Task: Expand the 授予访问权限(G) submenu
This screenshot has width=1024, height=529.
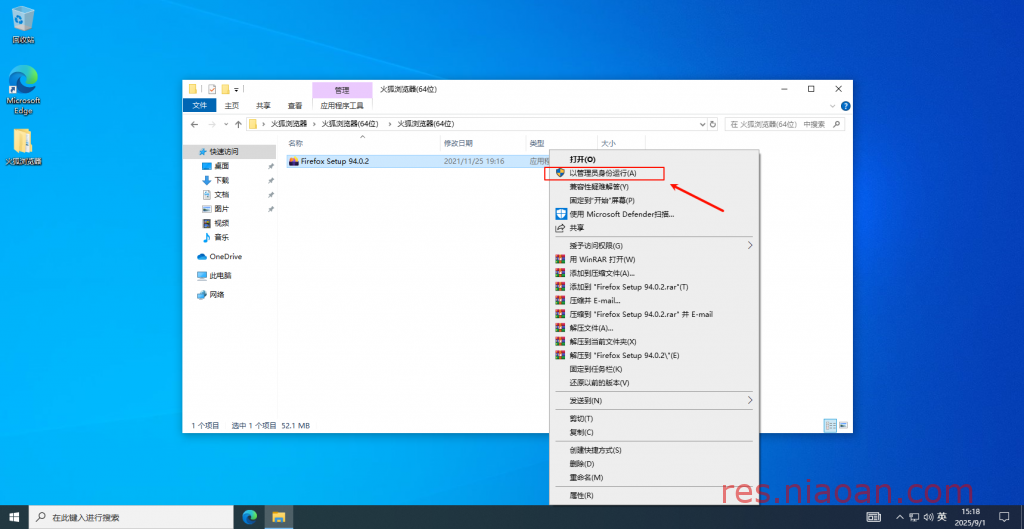Action: 654,246
